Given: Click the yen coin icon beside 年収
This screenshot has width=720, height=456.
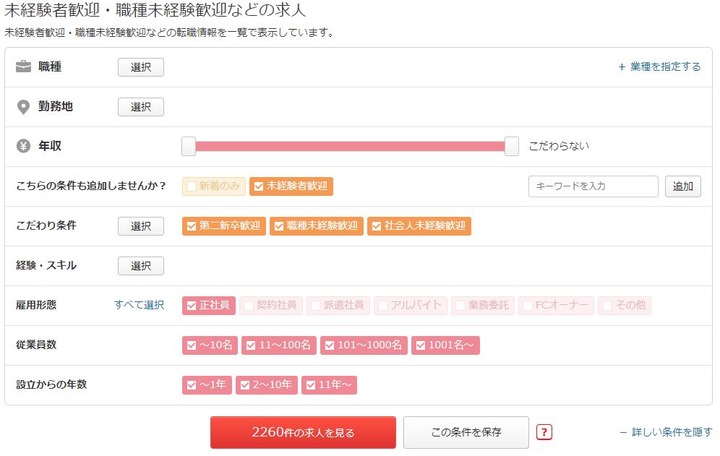Looking at the screenshot, I should (23, 146).
